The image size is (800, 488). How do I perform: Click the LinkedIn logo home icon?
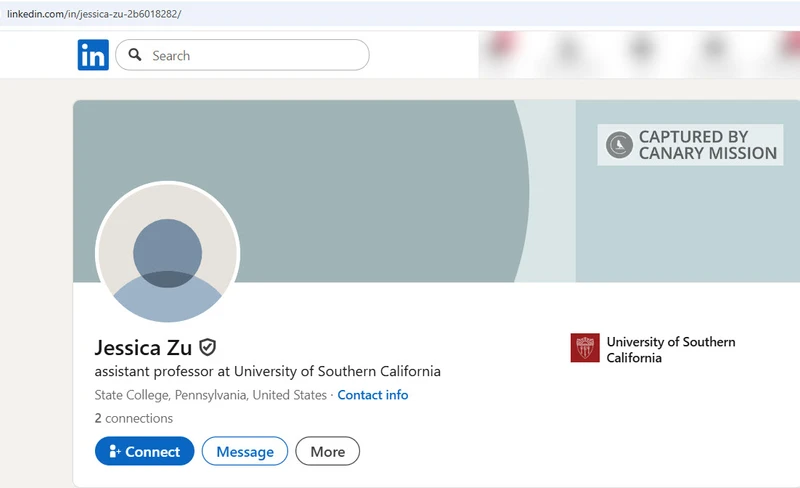pos(93,56)
